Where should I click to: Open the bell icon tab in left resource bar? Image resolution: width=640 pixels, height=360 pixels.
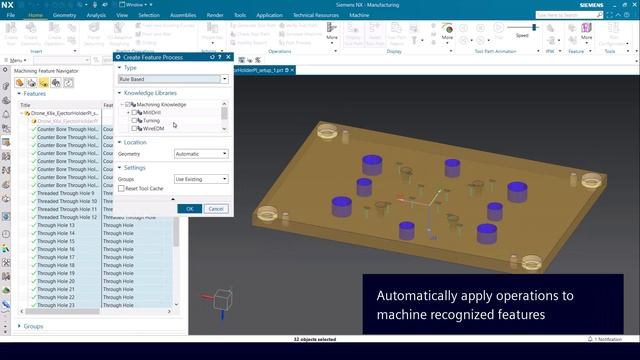click(x=6, y=114)
